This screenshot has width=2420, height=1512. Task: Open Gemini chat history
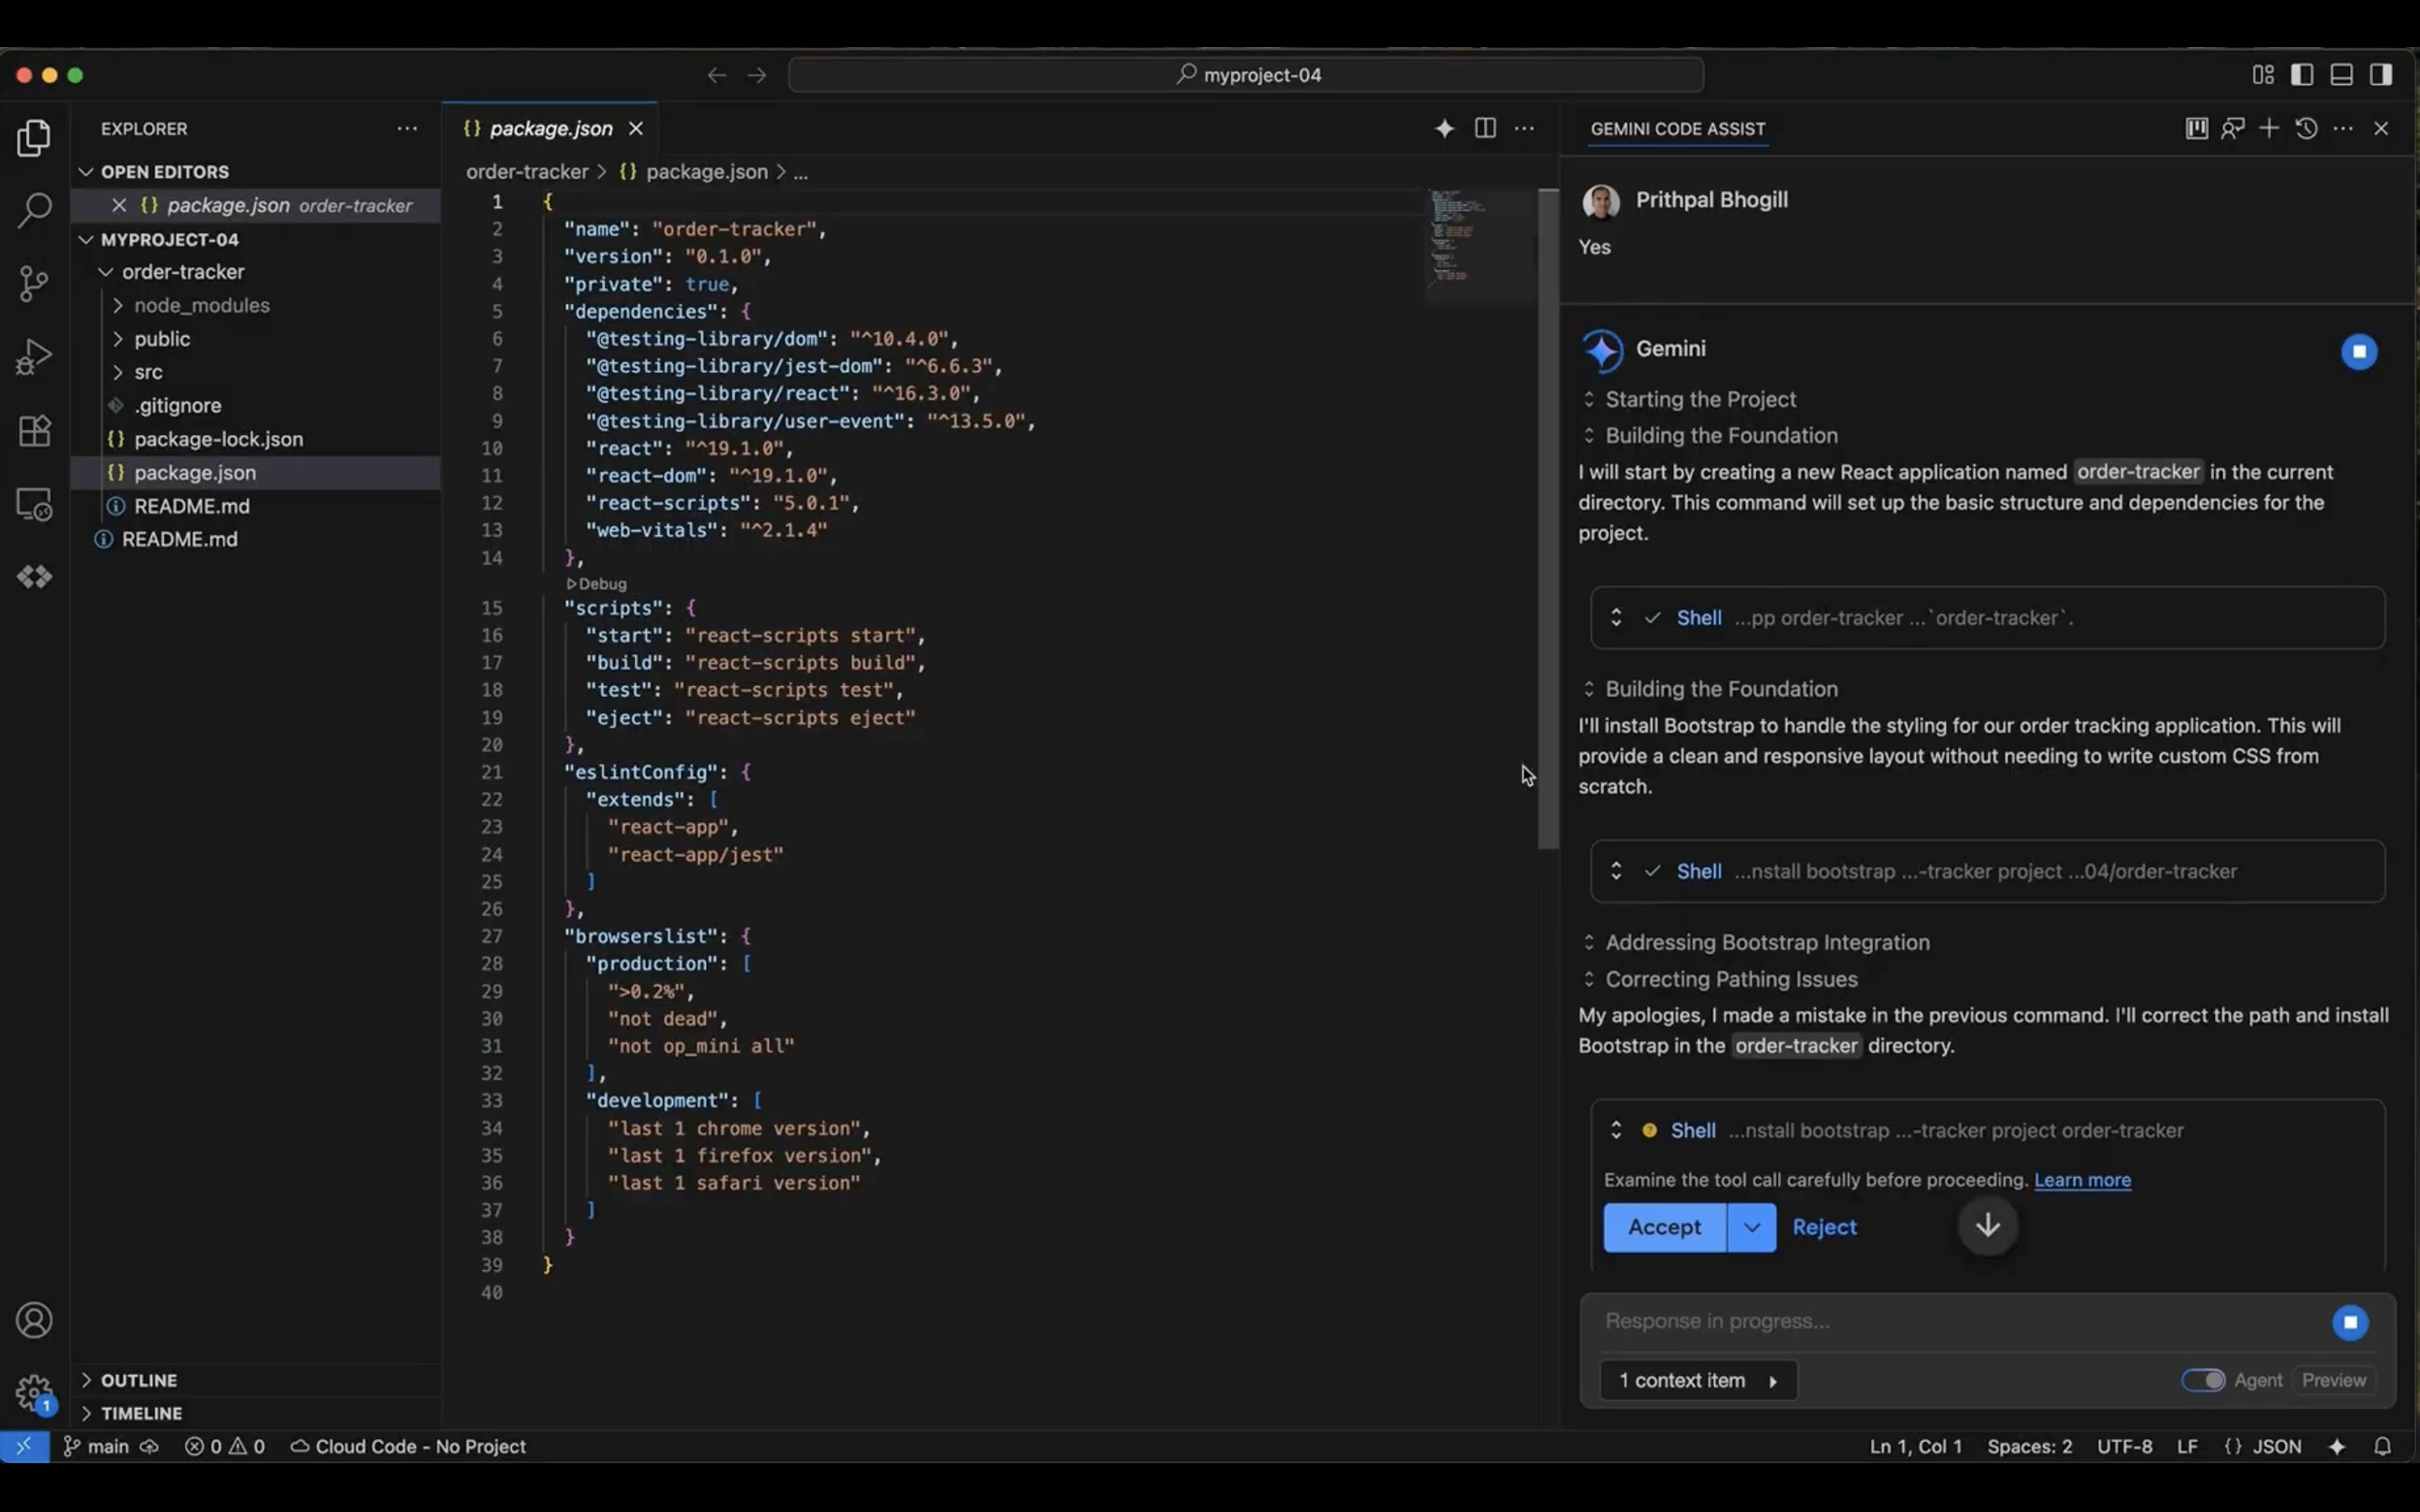(x=2306, y=128)
